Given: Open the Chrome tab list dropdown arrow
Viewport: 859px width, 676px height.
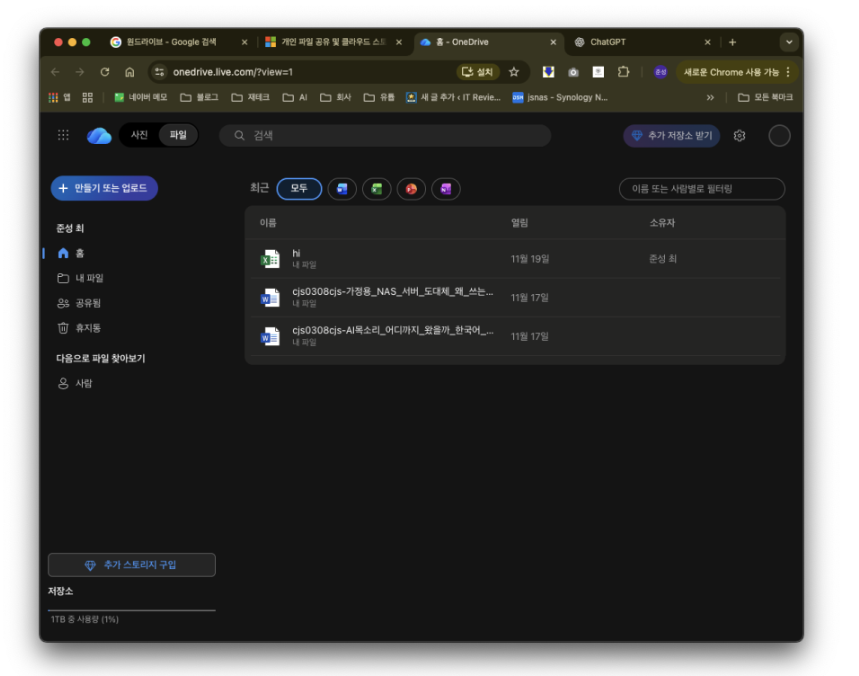Looking at the screenshot, I should 787,42.
